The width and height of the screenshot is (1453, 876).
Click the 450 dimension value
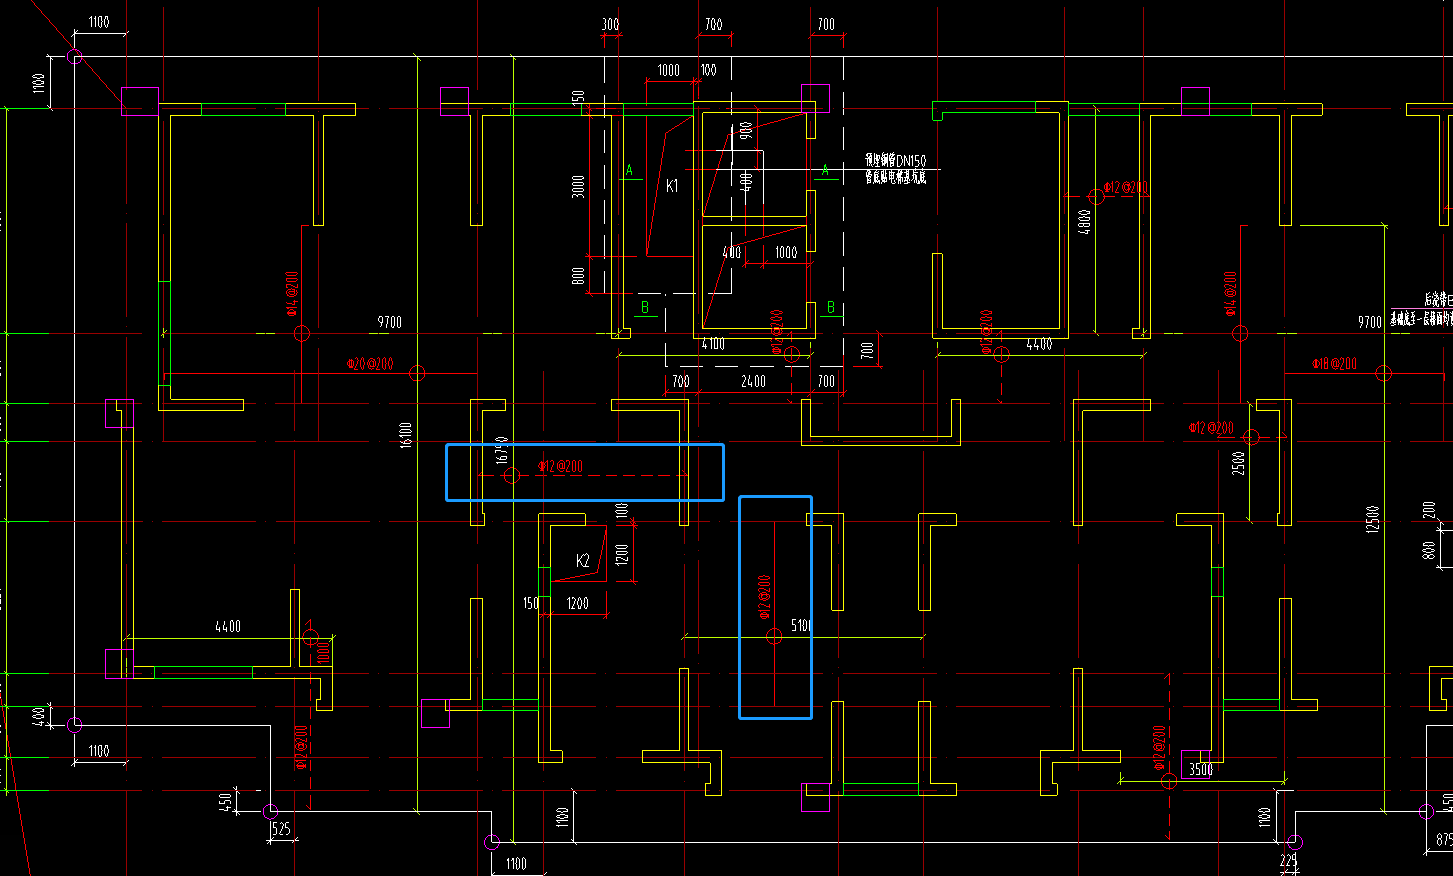(x=226, y=801)
